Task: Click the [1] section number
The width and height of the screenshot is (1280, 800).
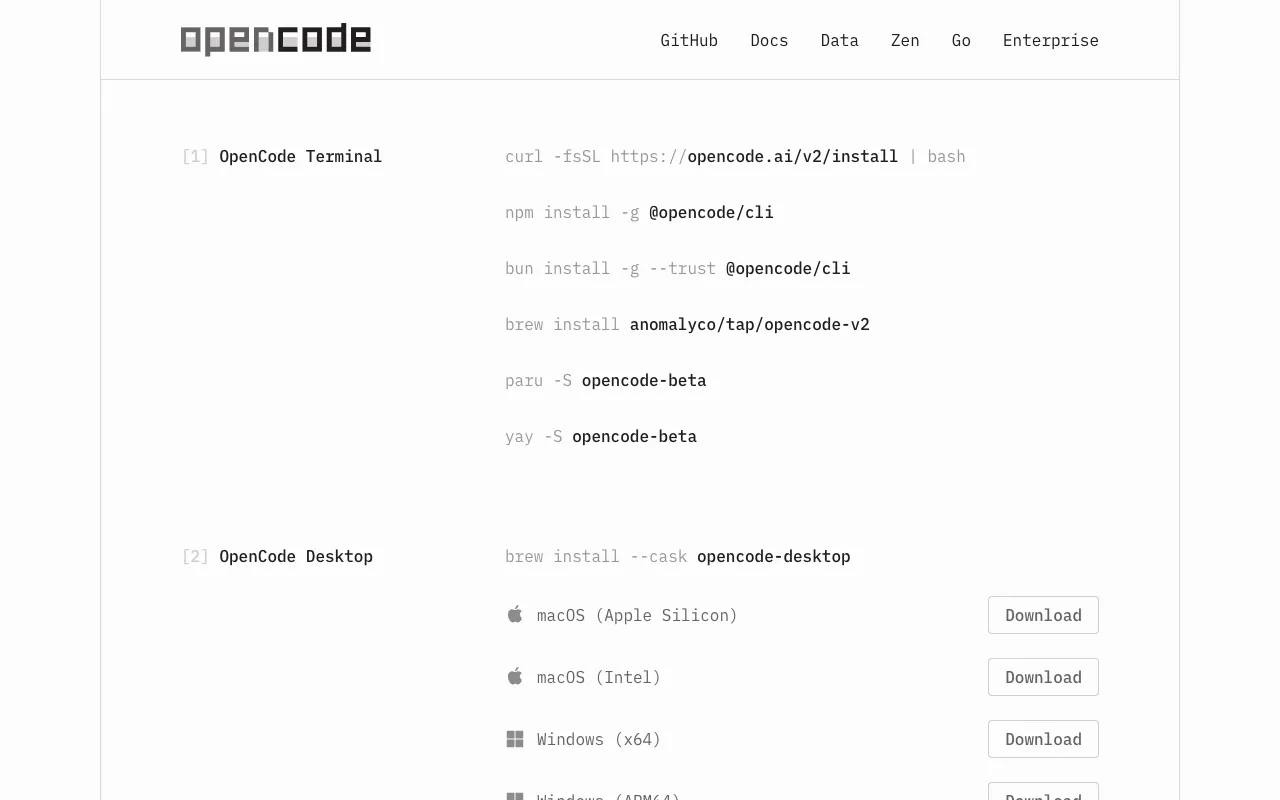Action: tap(195, 156)
